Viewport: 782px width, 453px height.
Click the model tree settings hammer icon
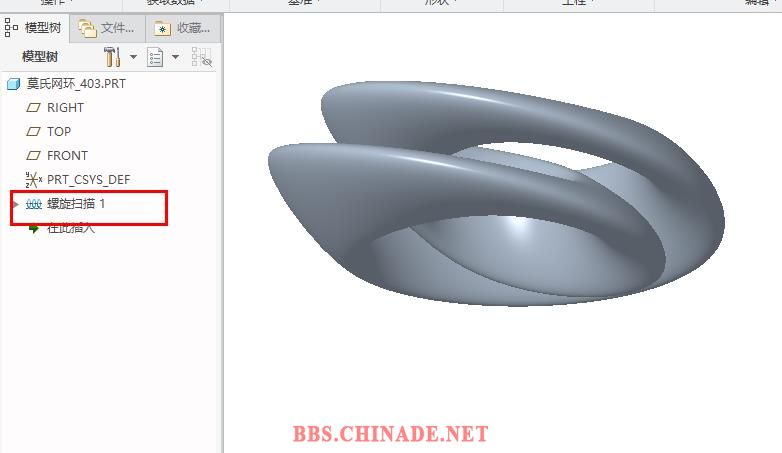click(112, 57)
